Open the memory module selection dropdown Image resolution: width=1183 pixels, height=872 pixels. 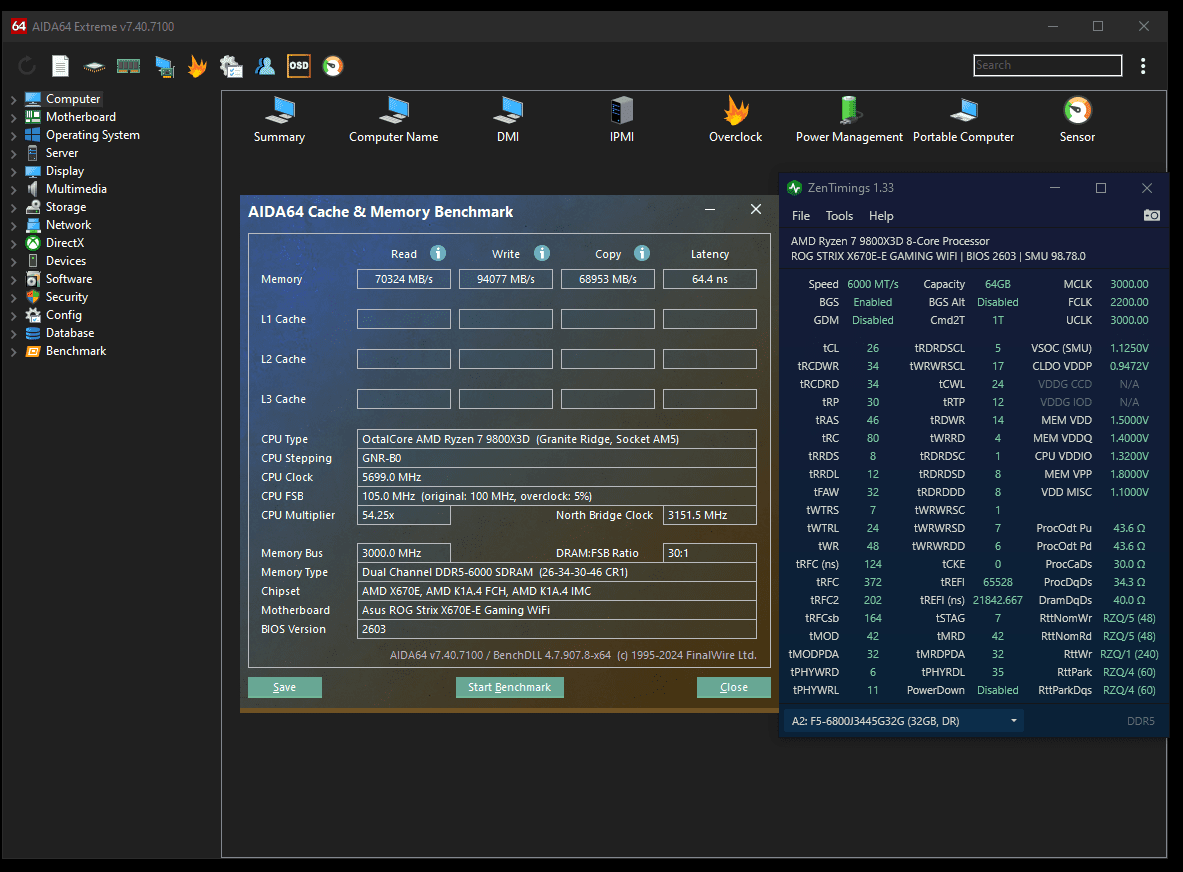tap(903, 721)
